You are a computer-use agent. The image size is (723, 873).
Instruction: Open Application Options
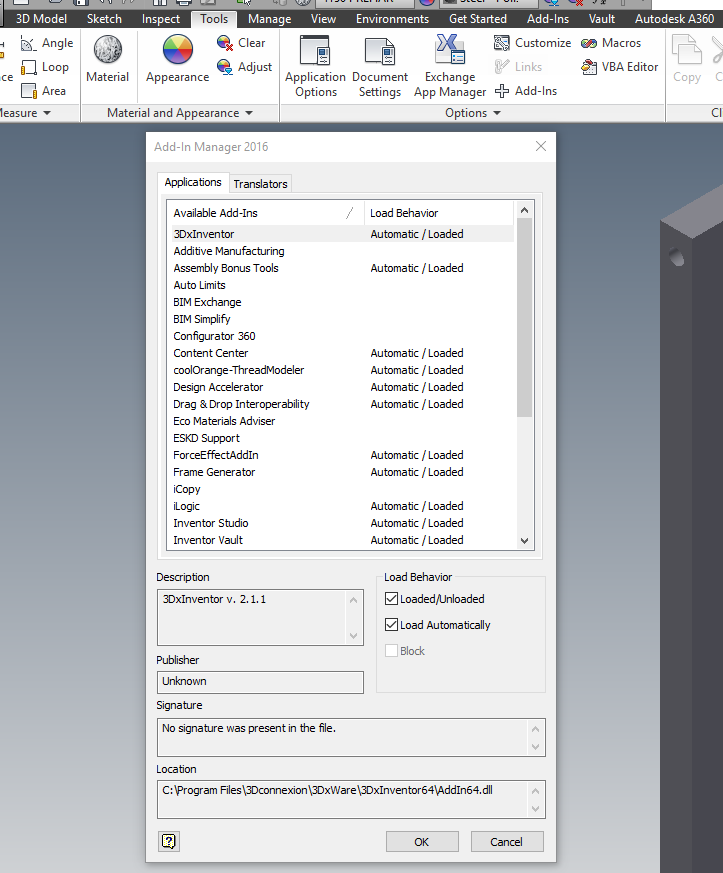pos(316,66)
